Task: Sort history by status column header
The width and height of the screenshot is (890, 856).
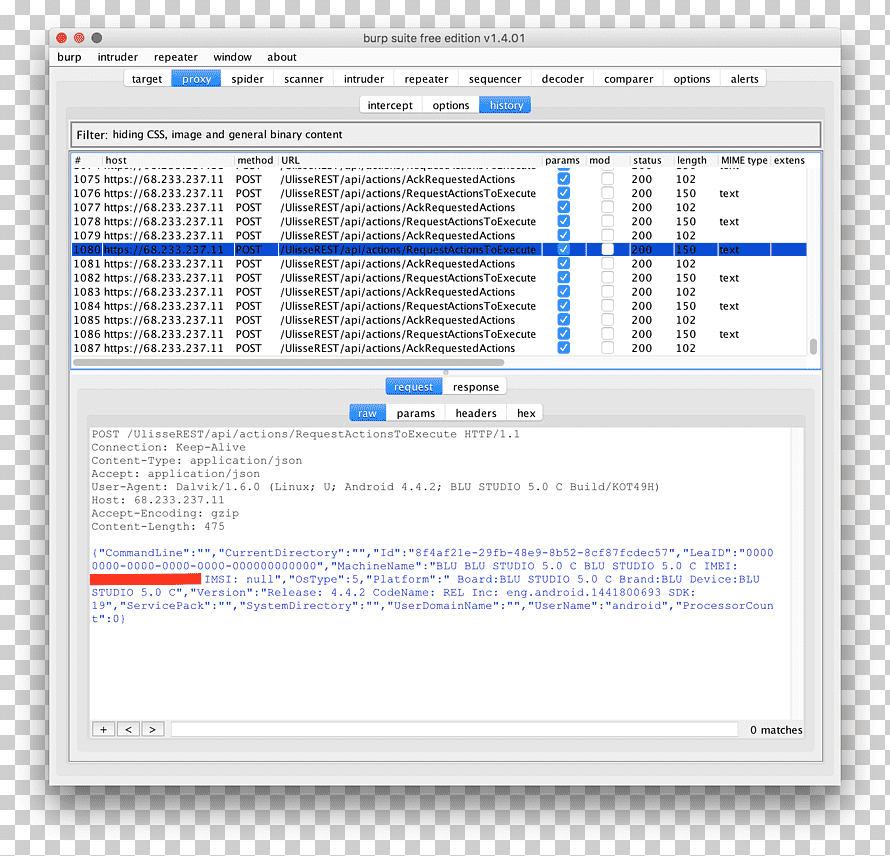Action: point(651,160)
